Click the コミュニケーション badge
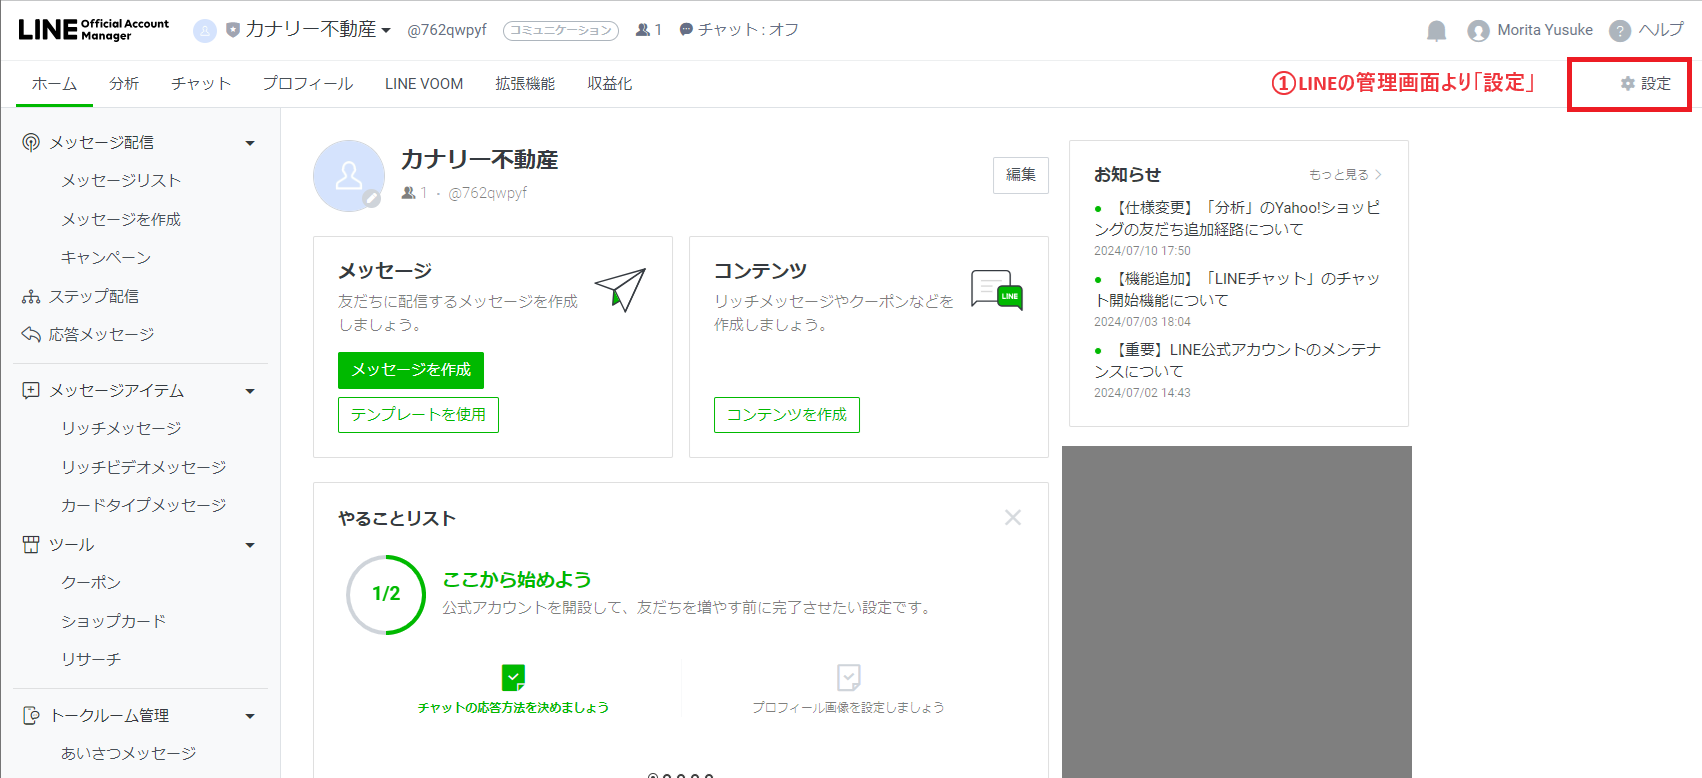Image resolution: width=1702 pixels, height=778 pixels. [561, 31]
